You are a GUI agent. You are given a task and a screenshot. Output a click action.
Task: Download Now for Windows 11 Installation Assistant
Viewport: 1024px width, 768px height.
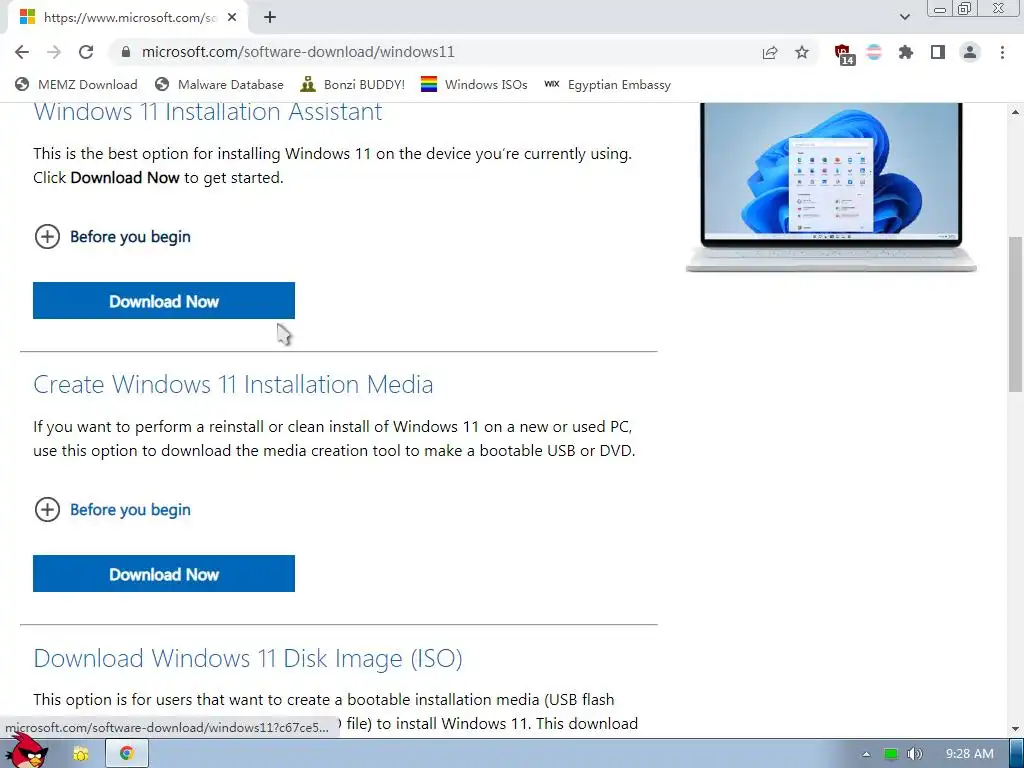pos(164,301)
